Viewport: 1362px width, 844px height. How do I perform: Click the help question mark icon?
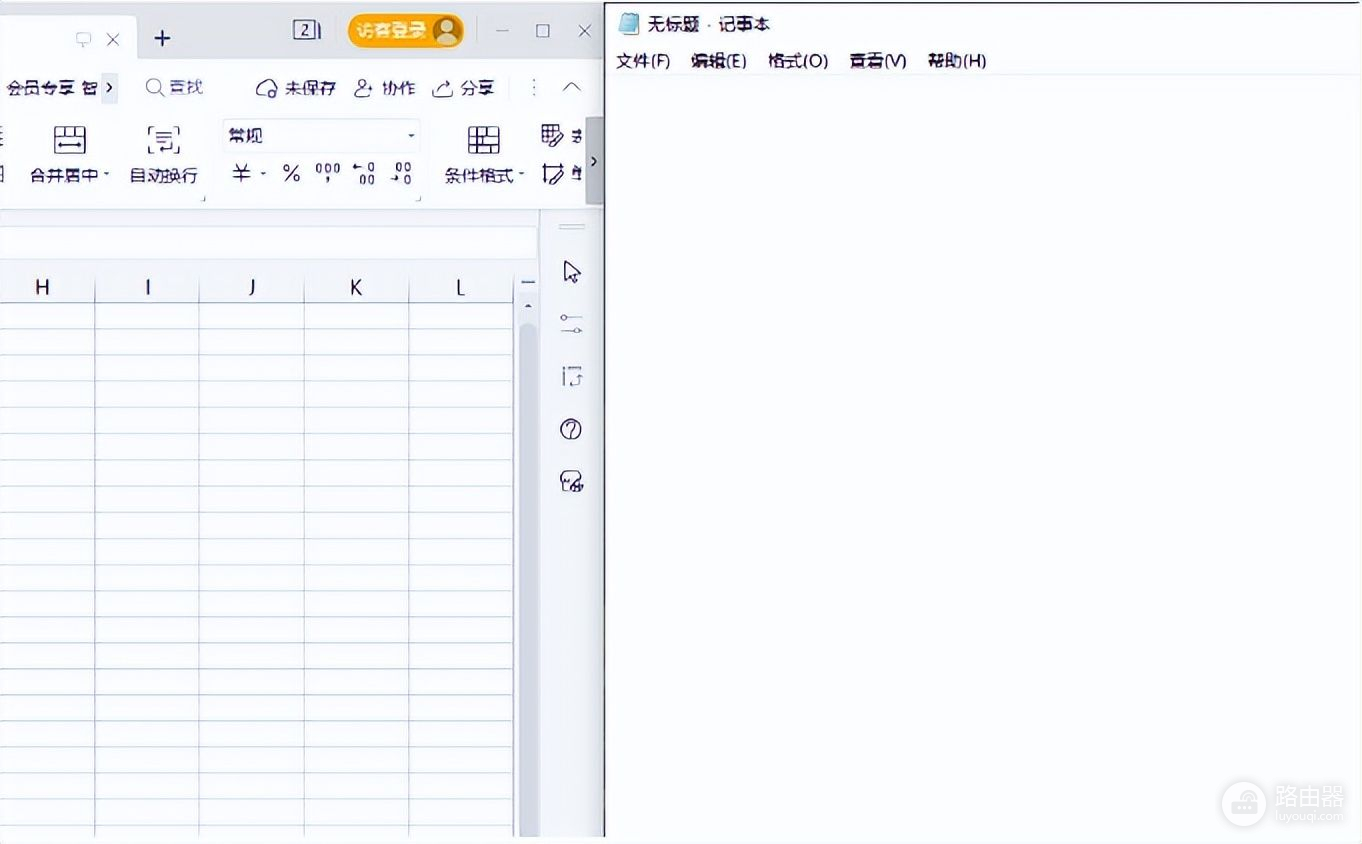(572, 429)
